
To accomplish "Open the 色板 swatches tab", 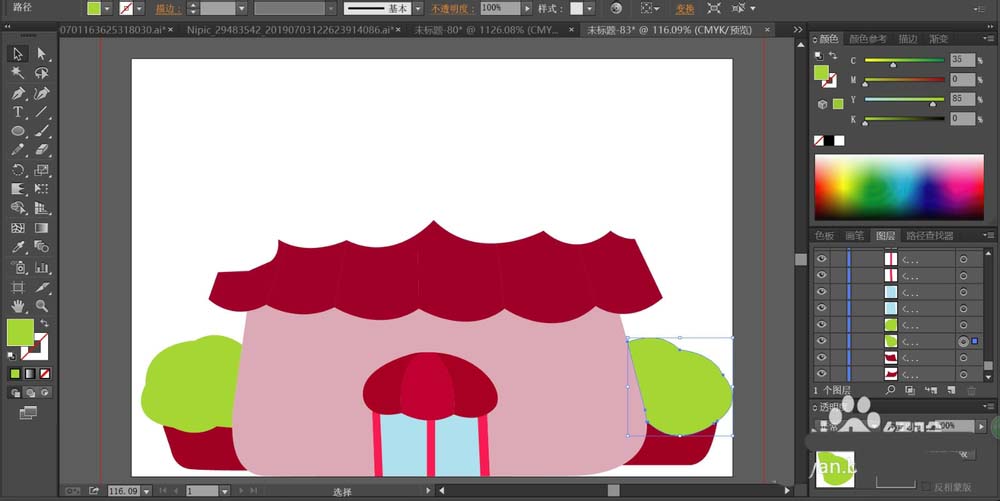I will coord(824,236).
